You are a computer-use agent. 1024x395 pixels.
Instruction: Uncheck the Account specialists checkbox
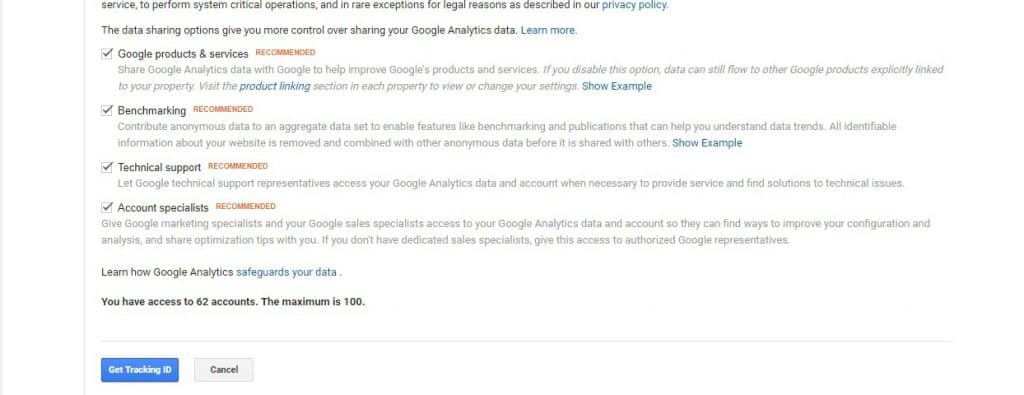pyautogui.click(x=107, y=207)
